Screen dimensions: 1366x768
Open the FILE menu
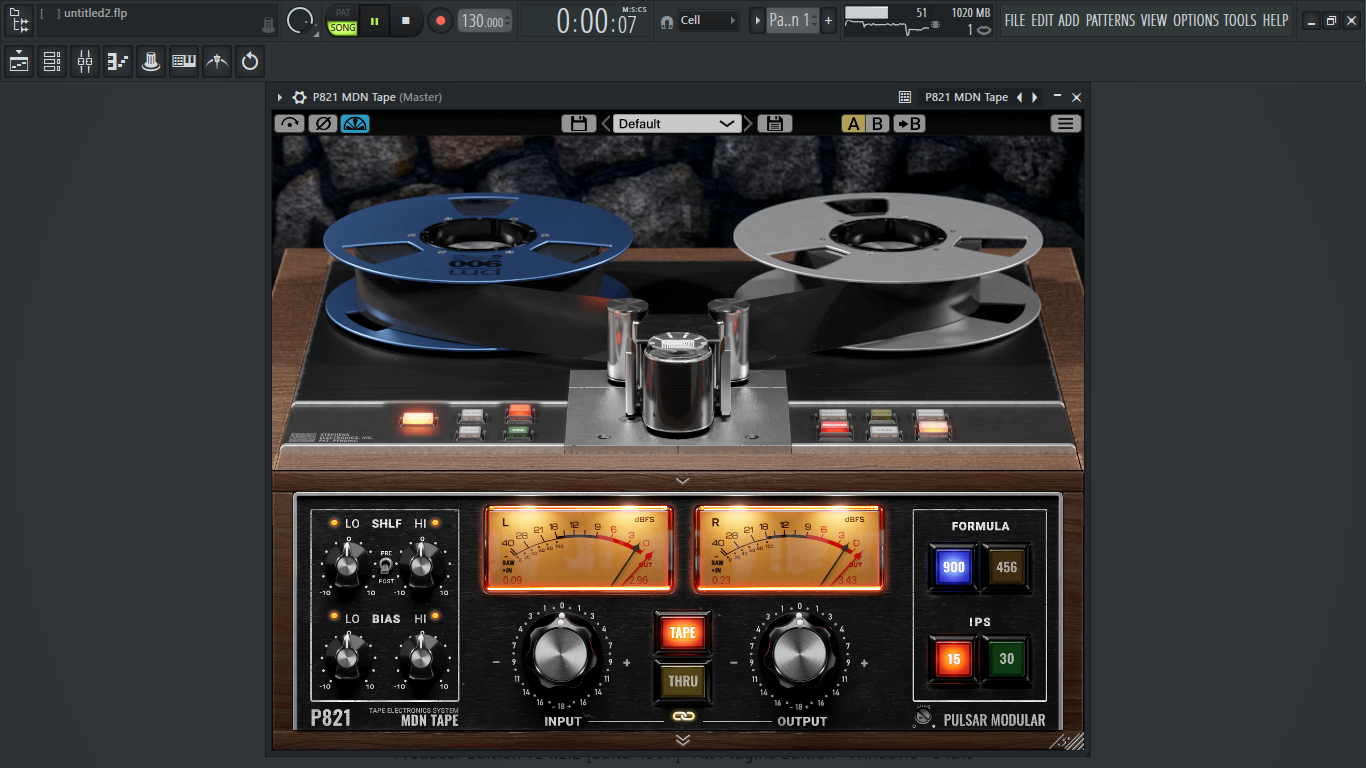[1015, 20]
